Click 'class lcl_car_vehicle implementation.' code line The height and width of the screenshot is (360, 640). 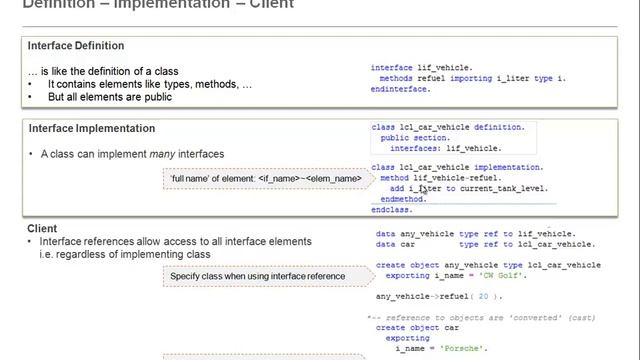coord(458,167)
